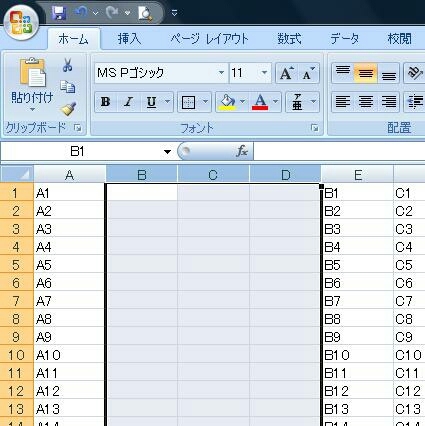Decrease font size with small A
425x426 pixels.
tap(308, 73)
